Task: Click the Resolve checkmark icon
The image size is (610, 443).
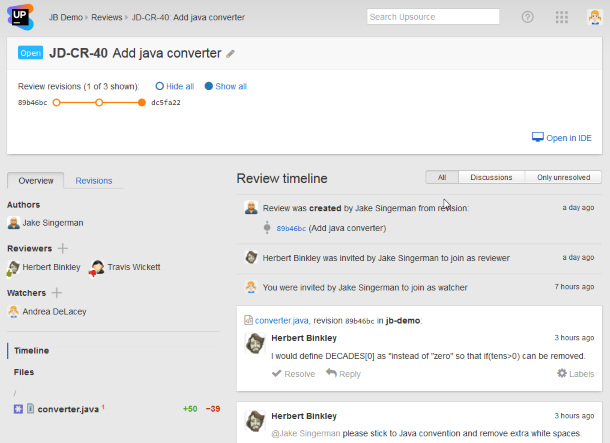Action: tap(277, 374)
